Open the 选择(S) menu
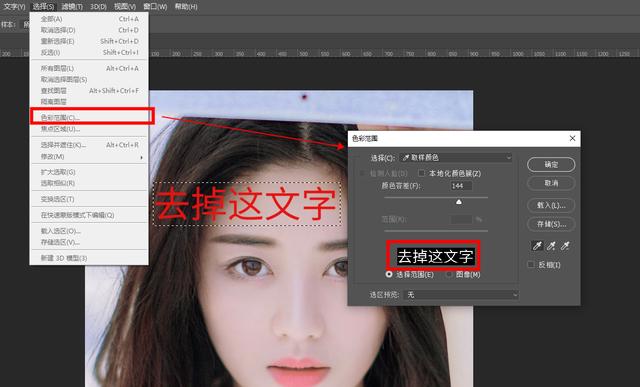 [x=43, y=7]
